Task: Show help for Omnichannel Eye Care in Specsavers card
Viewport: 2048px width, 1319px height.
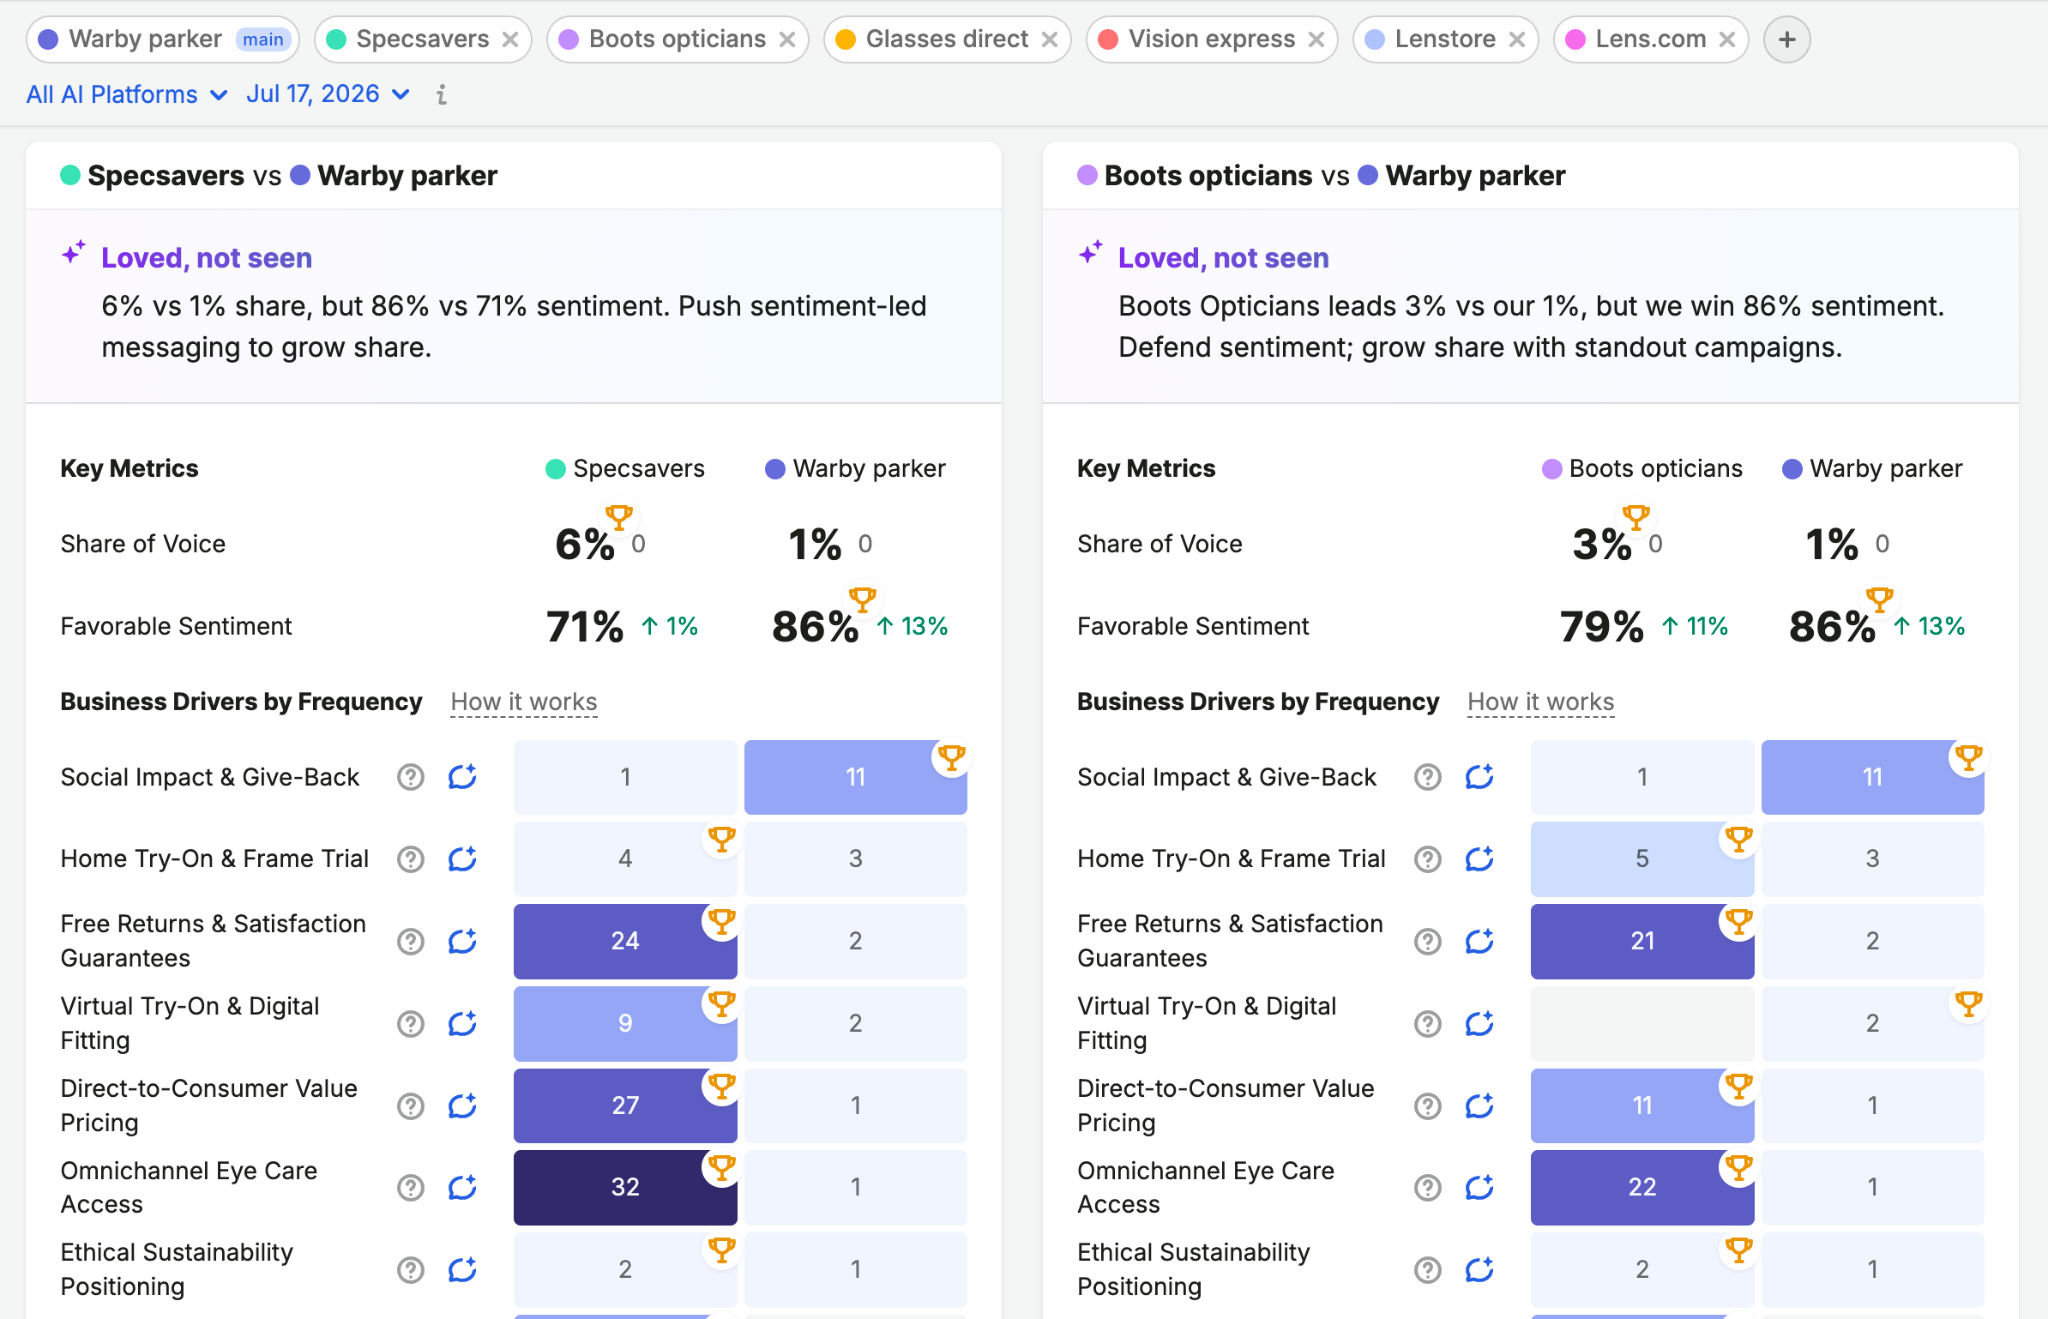Action: pos(410,1187)
